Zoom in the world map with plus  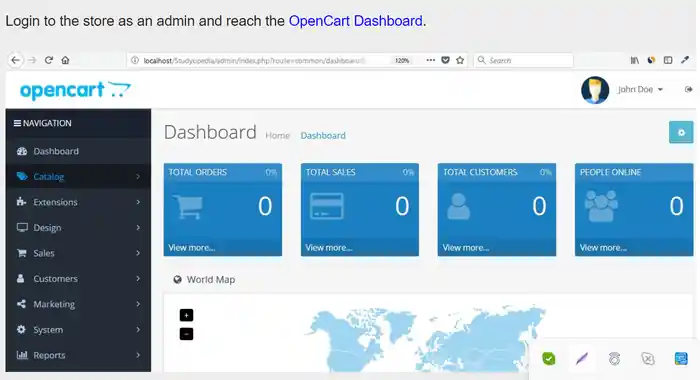[186, 315]
